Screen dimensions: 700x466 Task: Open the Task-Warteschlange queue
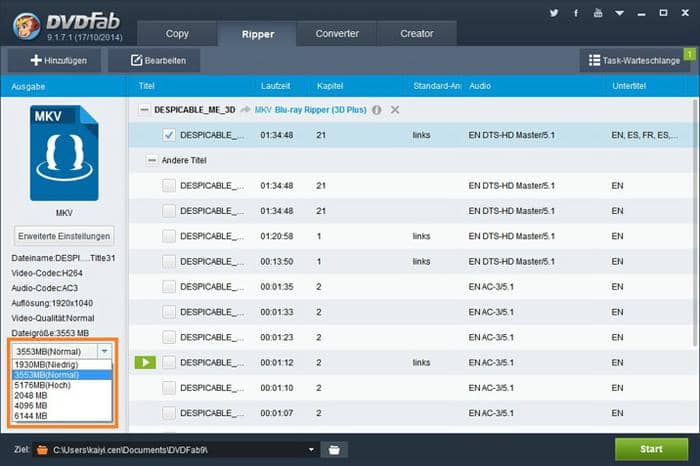(634, 60)
